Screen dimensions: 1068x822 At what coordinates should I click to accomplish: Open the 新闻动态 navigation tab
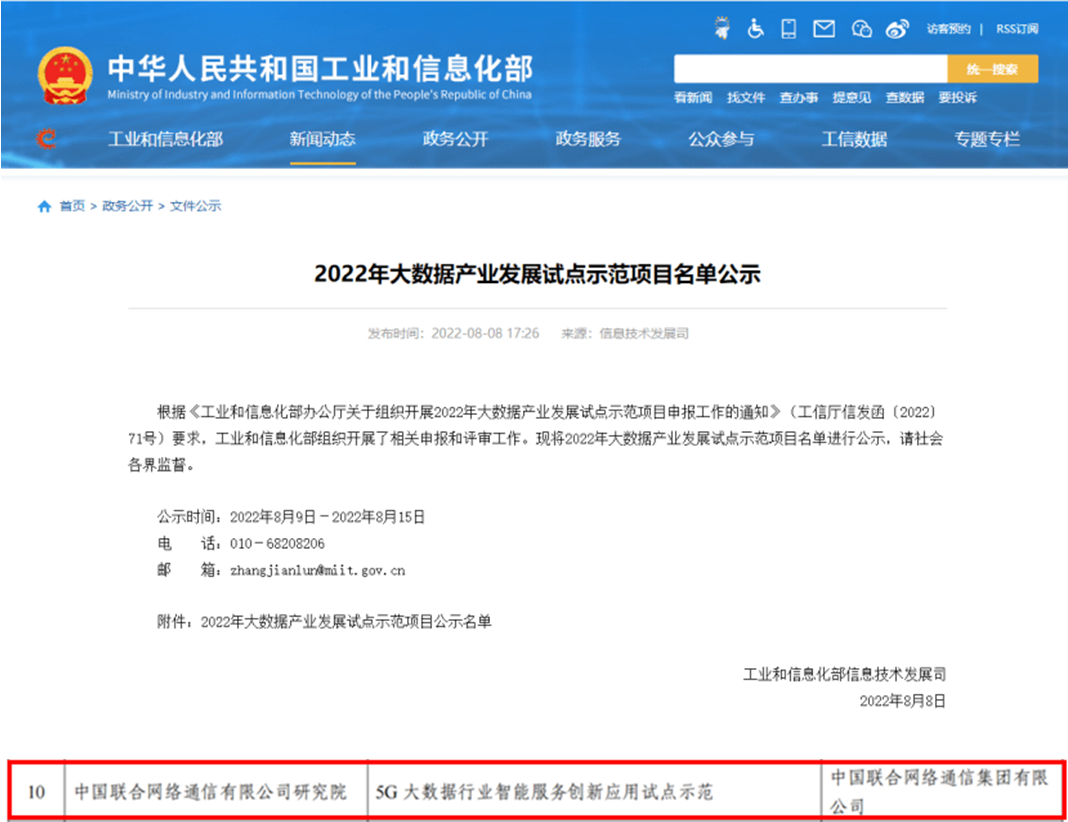tap(322, 139)
